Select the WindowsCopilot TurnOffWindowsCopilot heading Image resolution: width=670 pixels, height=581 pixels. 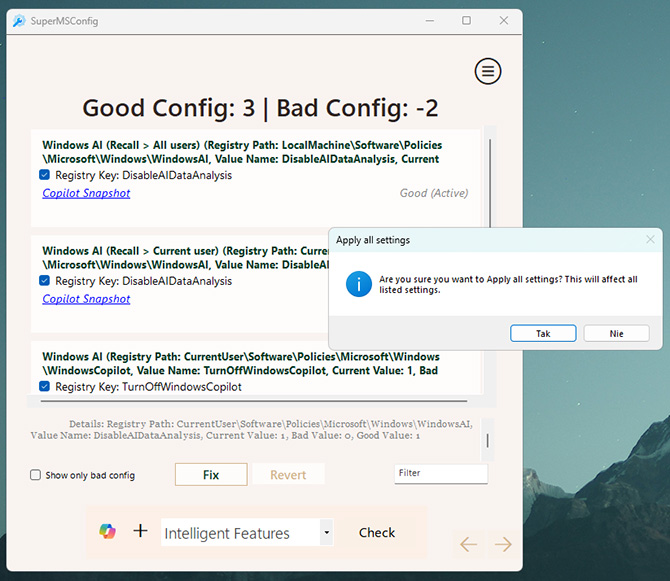pyautogui.click(x=241, y=364)
